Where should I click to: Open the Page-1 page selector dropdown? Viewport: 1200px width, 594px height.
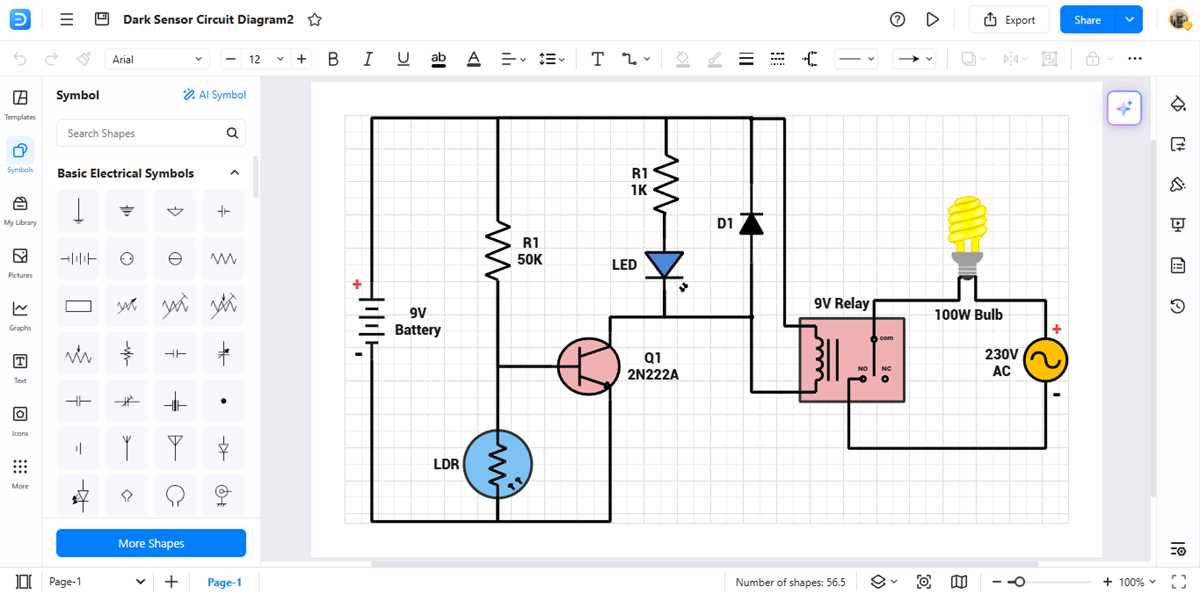click(96, 581)
